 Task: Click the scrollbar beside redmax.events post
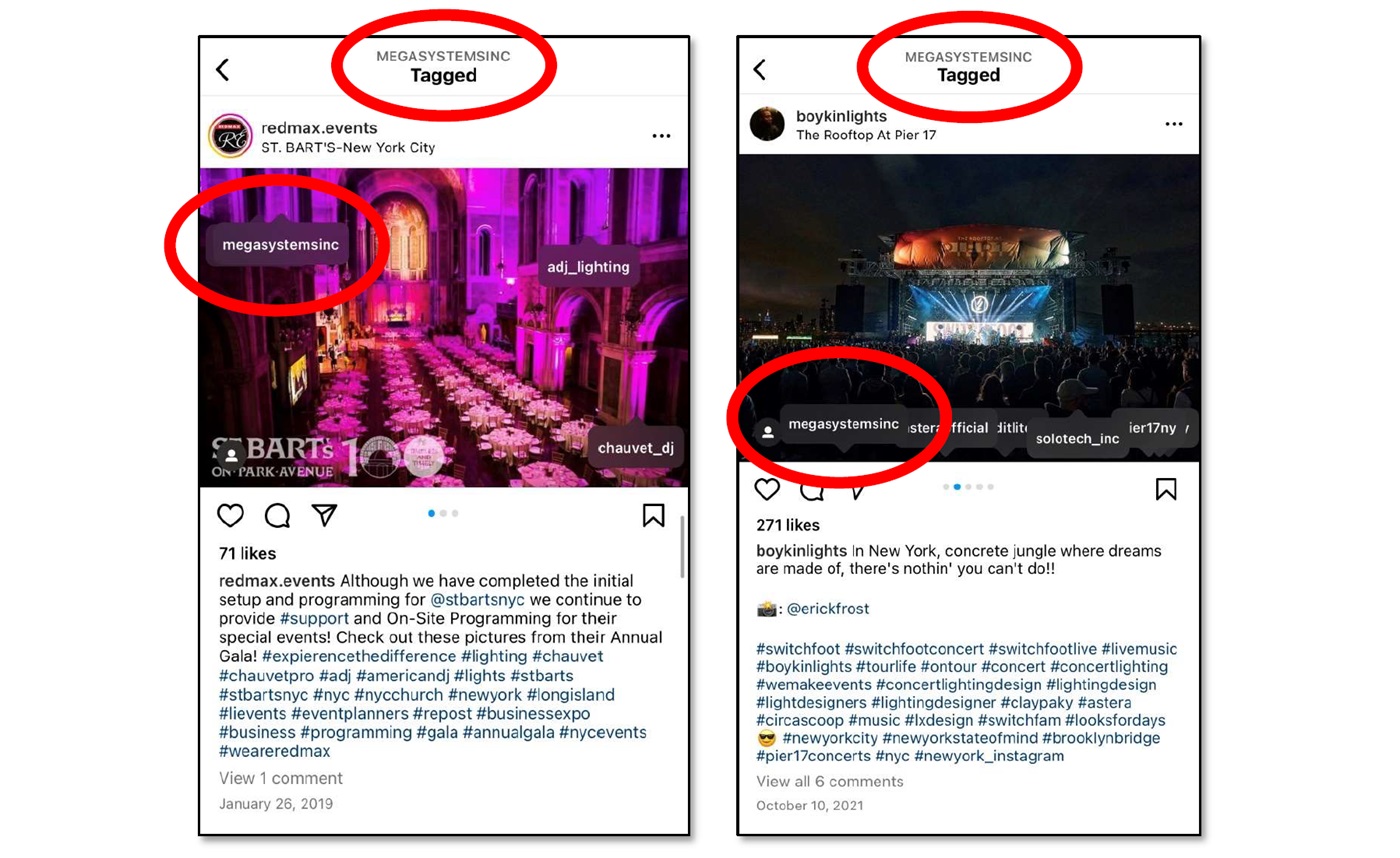tap(682, 547)
